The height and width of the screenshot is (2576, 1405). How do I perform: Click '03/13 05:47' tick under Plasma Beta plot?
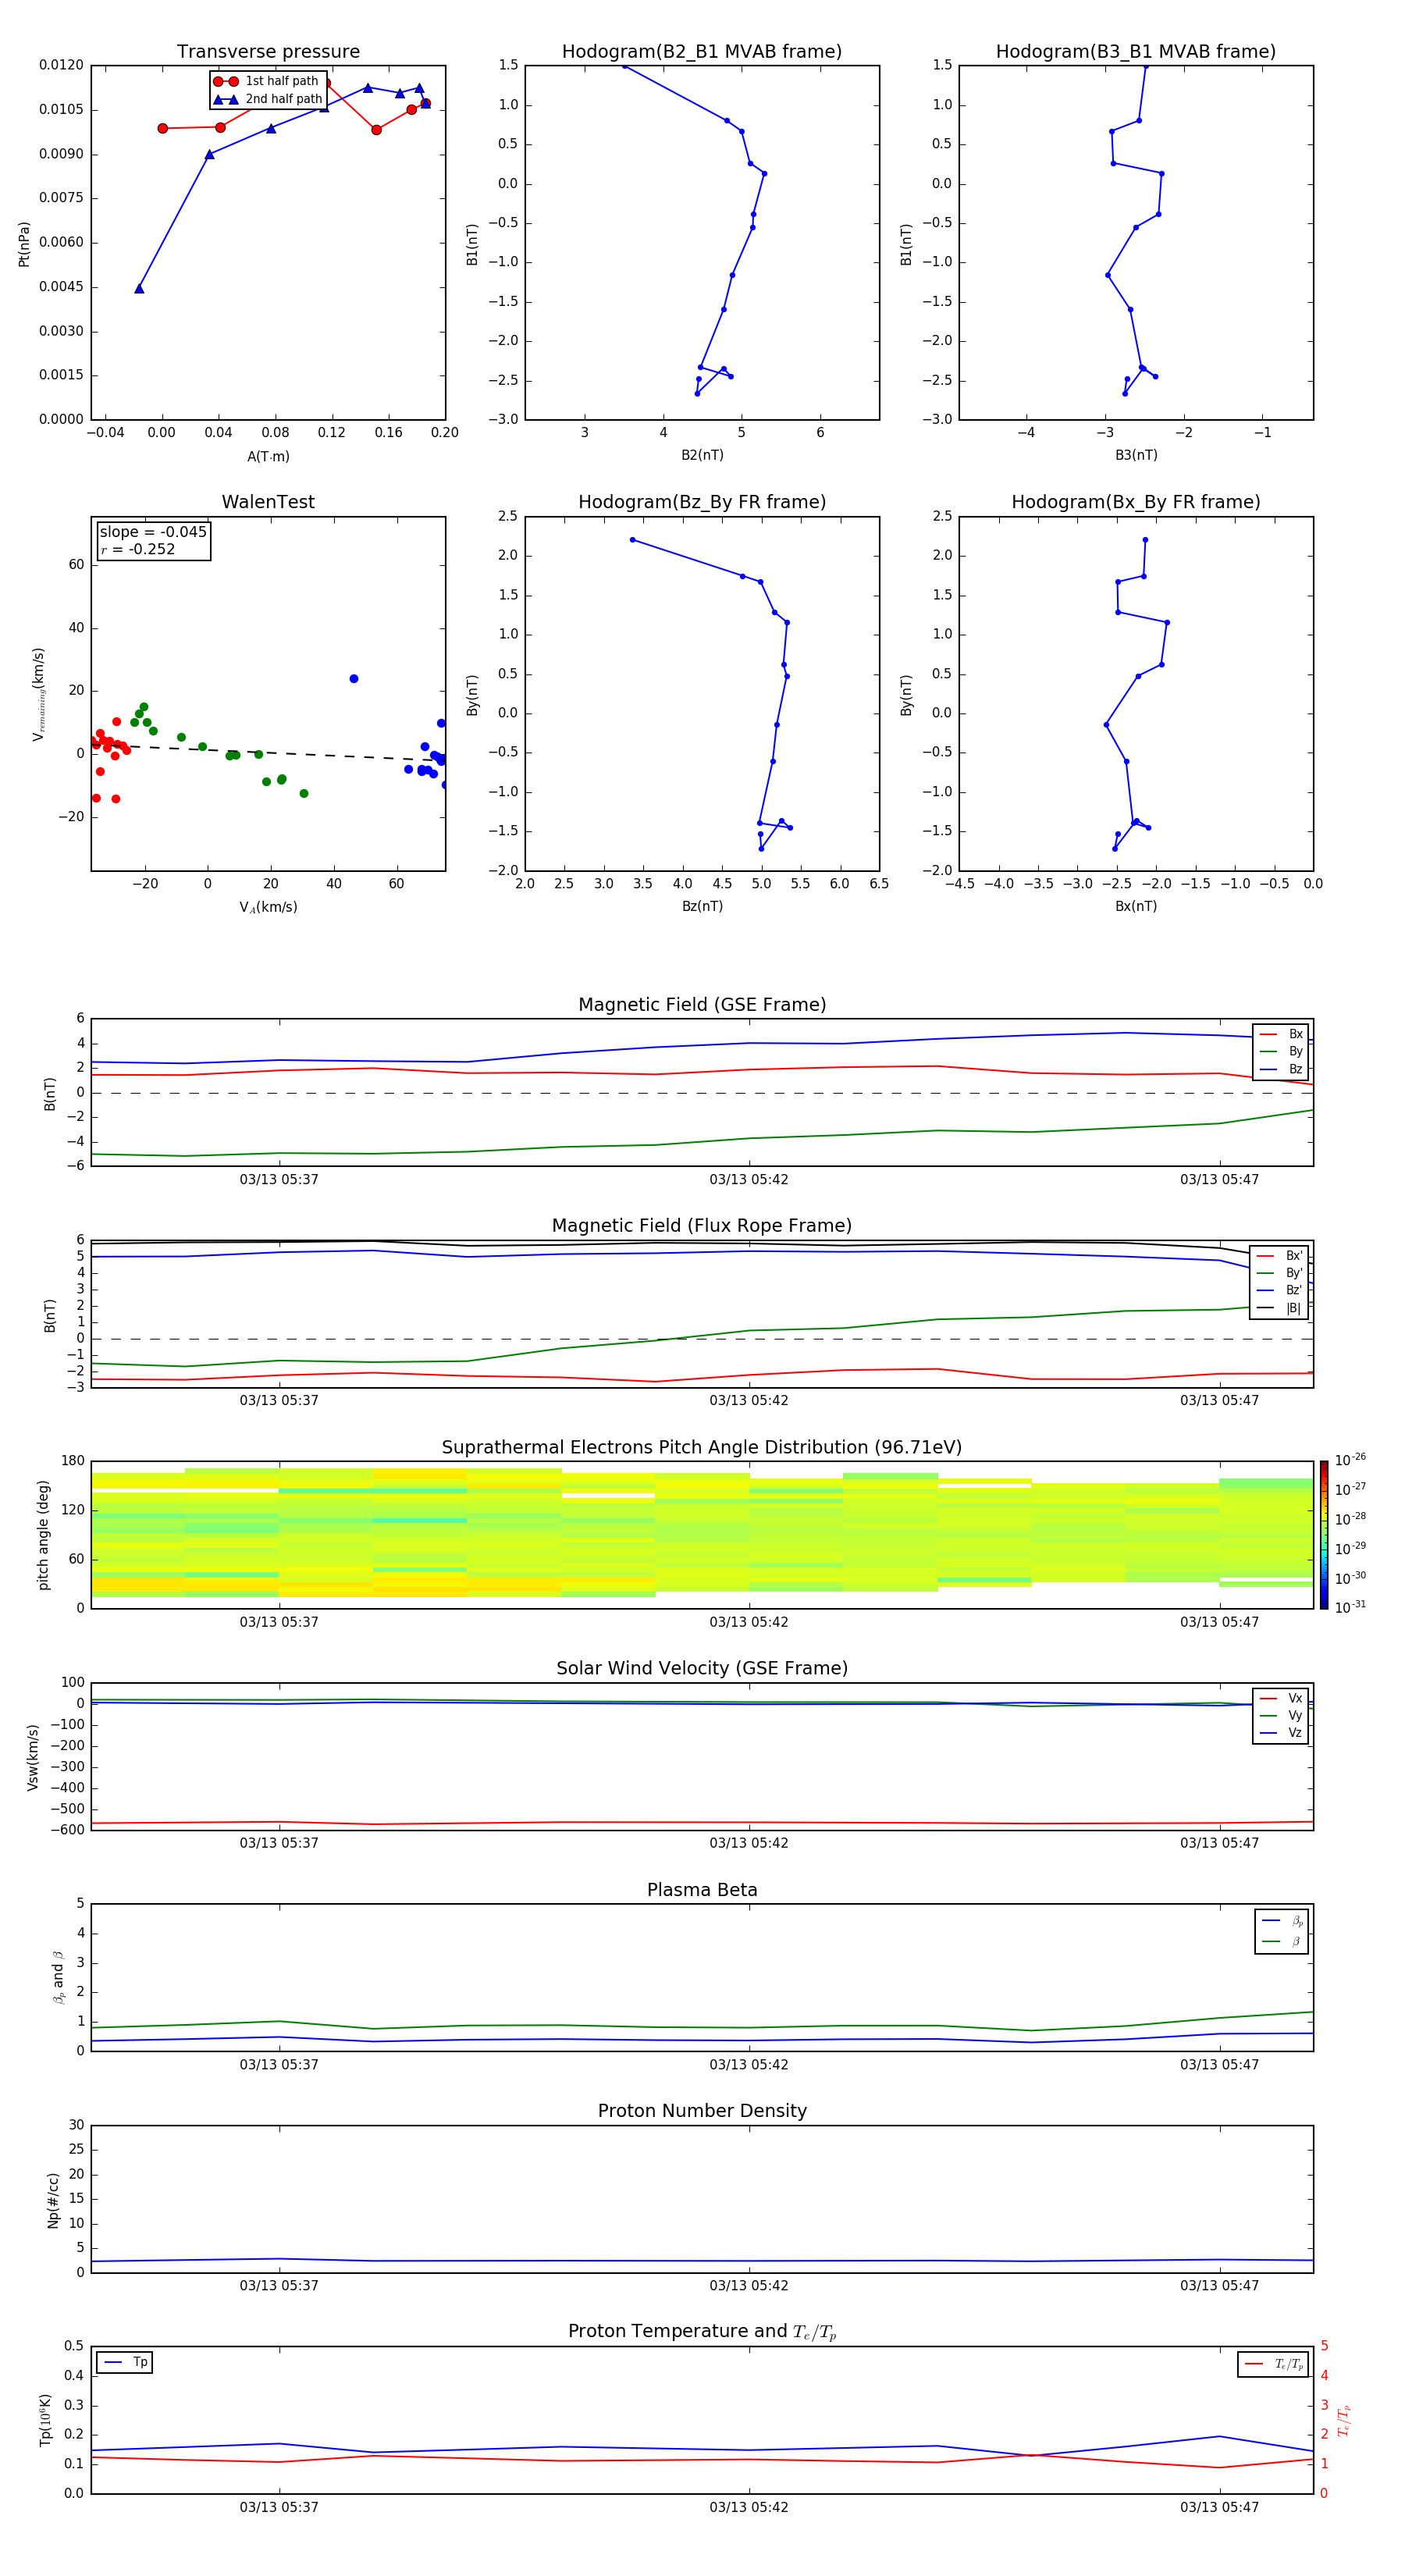click(1219, 2064)
